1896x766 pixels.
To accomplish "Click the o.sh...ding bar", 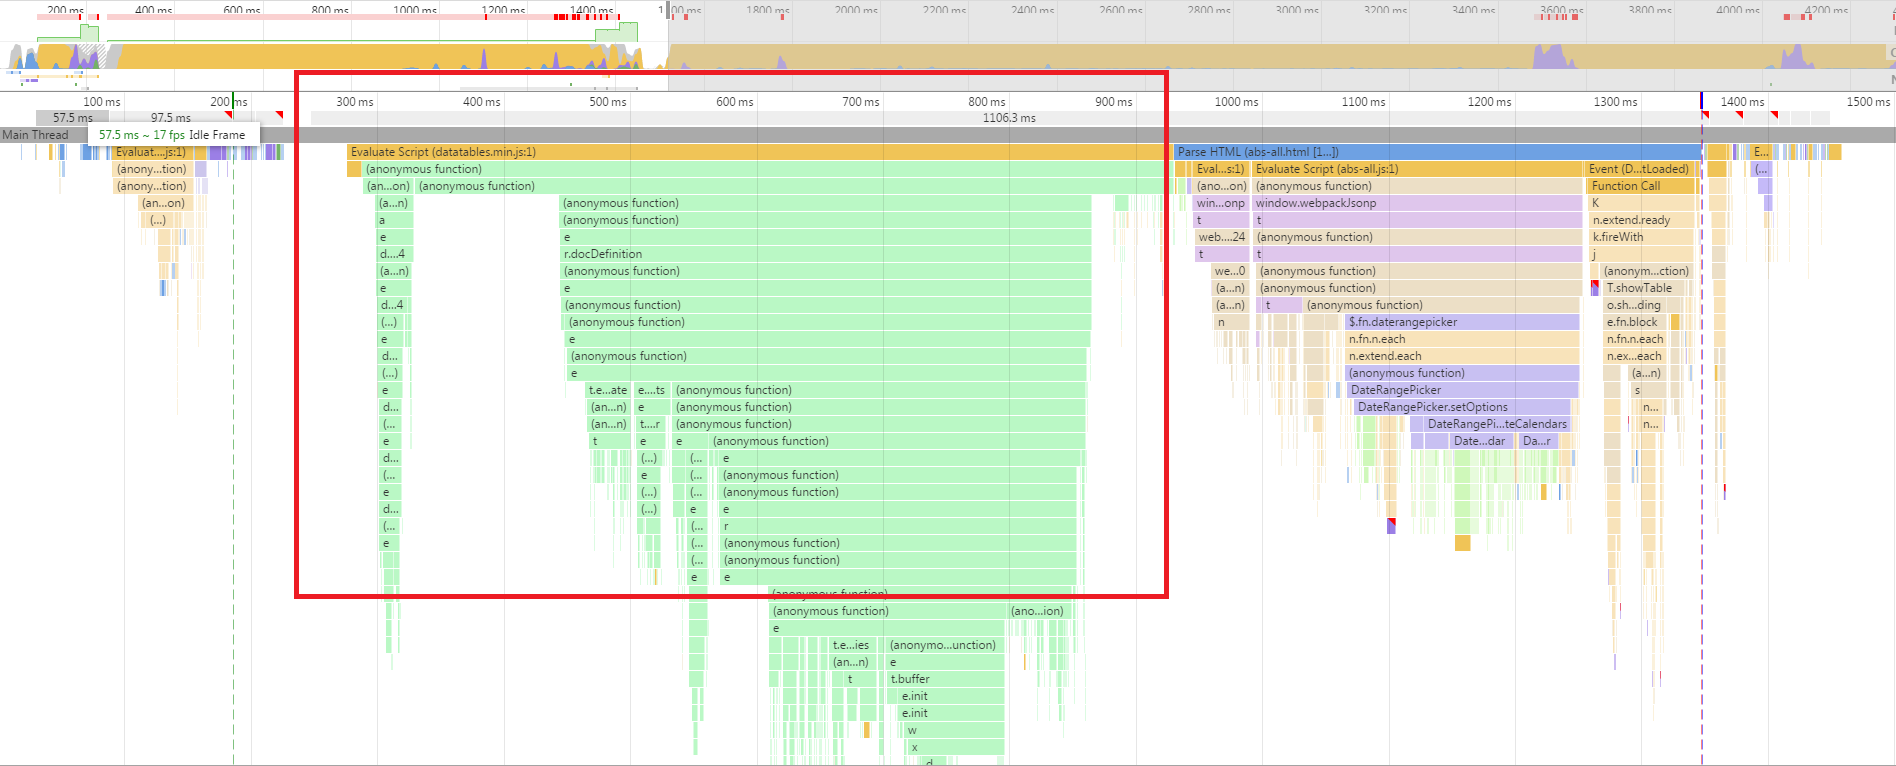I will pos(1634,305).
